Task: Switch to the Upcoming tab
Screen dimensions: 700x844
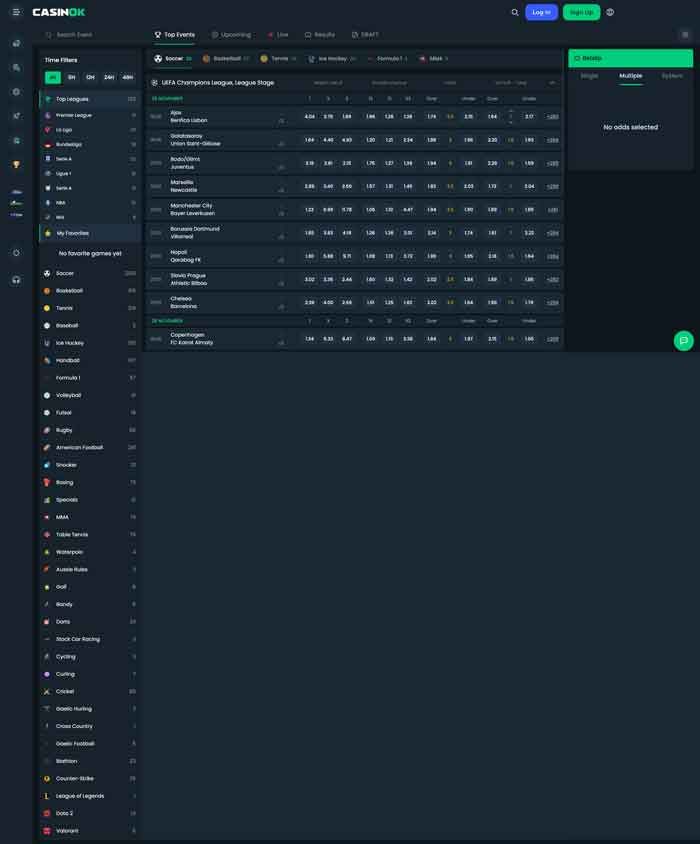Action: [x=231, y=34]
